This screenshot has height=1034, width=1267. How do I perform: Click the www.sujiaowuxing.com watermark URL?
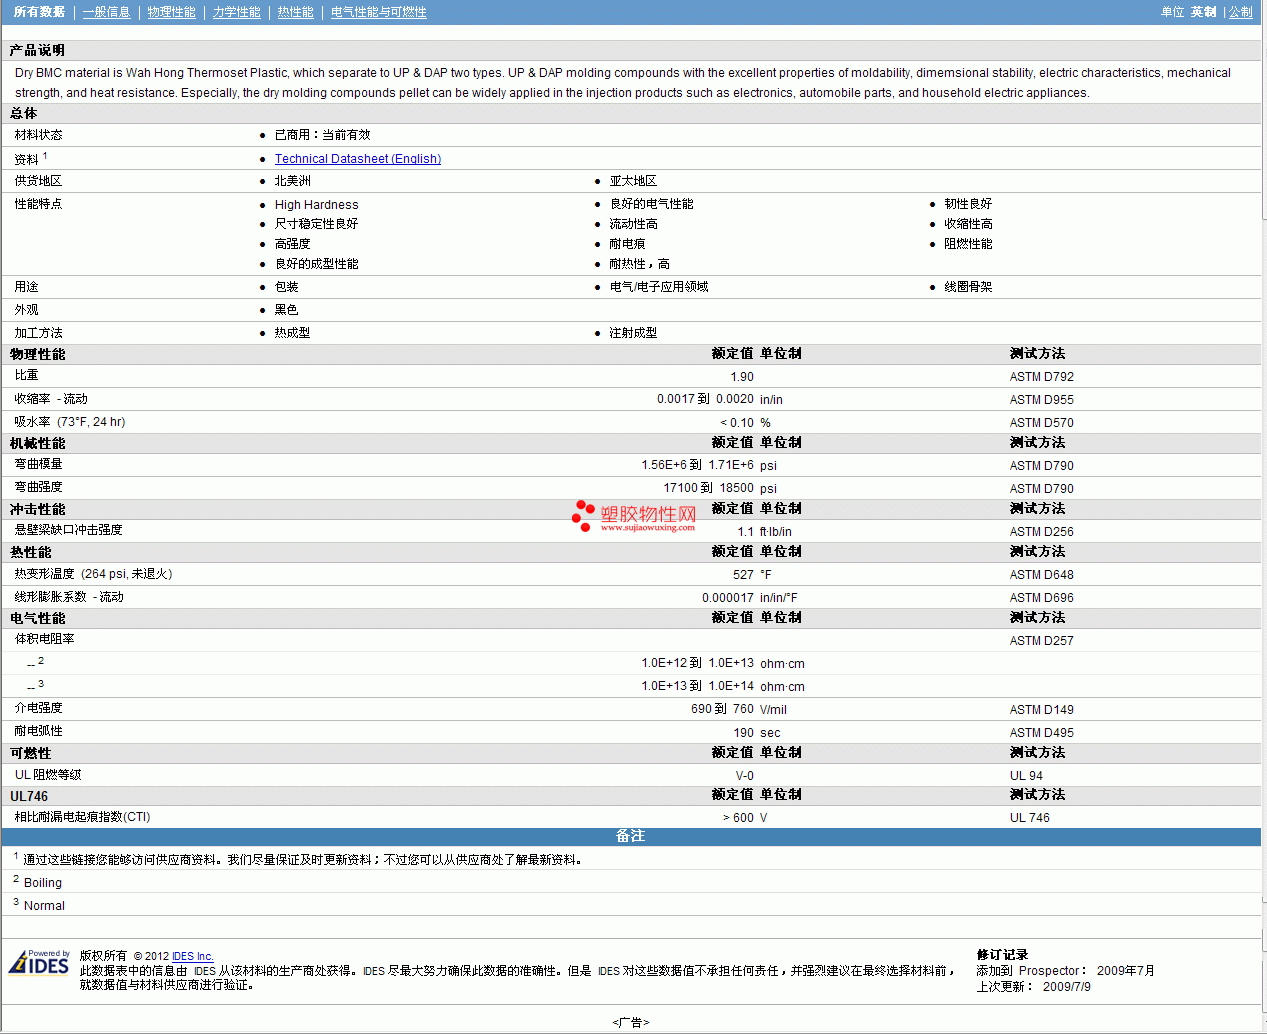click(647, 528)
